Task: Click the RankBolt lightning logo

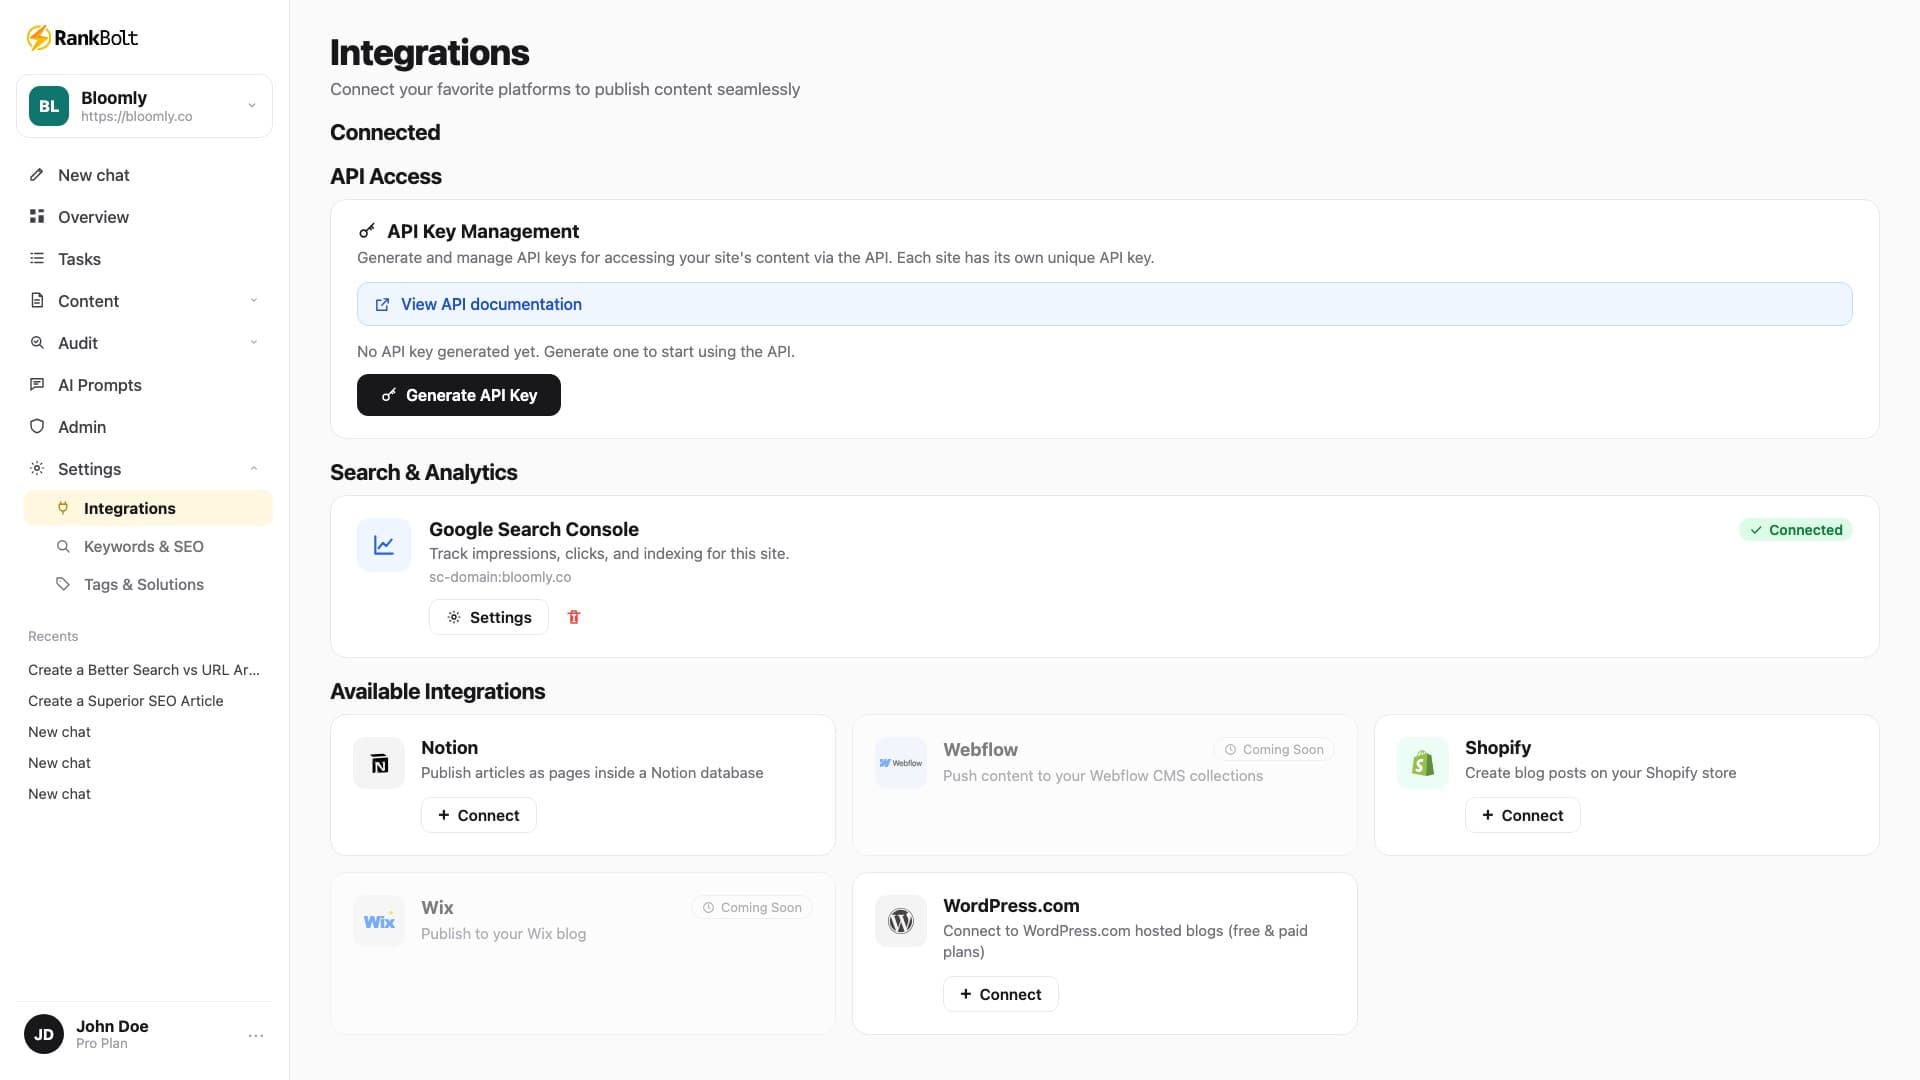Action: pos(38,38)
